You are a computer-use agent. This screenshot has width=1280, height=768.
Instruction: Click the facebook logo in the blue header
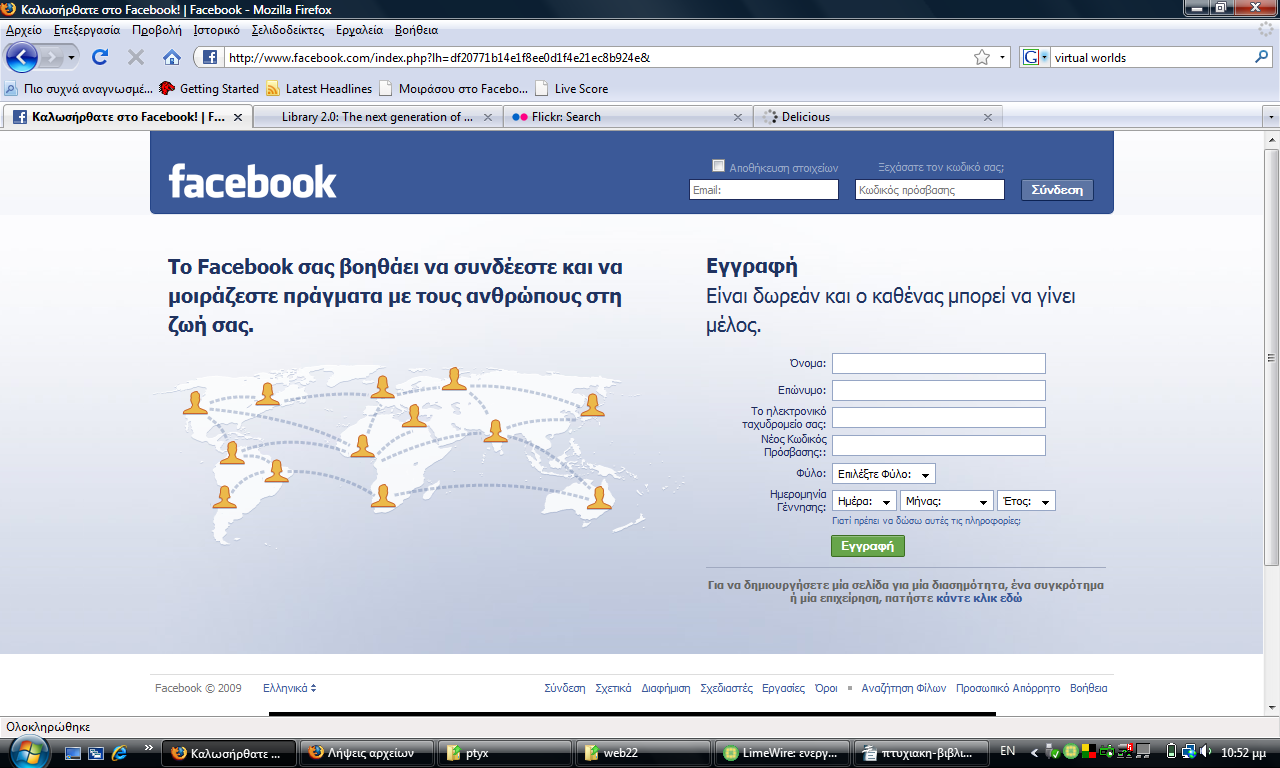[x=252, y=181]
